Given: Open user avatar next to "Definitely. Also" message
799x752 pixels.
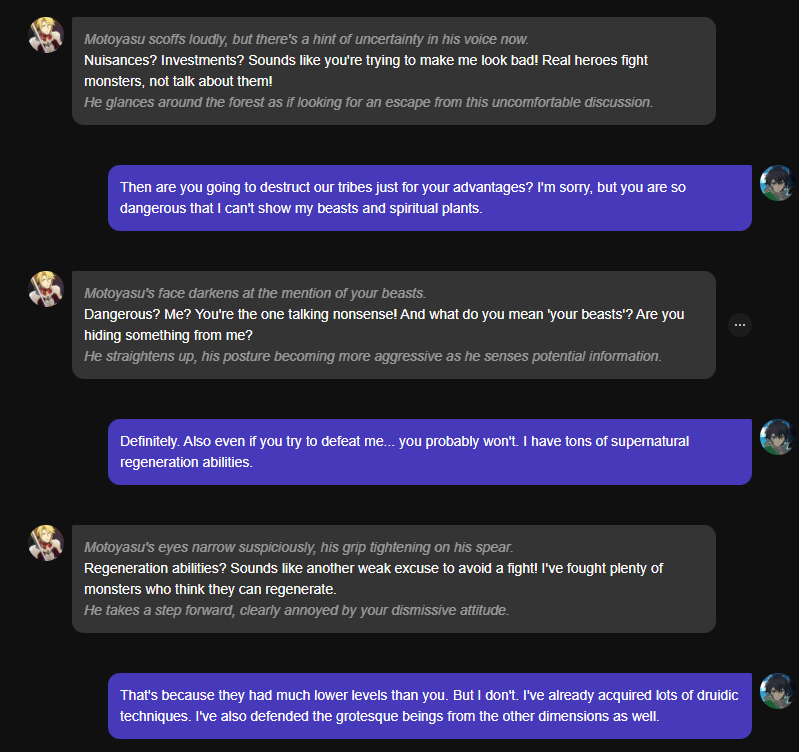Looking at the screenshot, I should [777, 437].
